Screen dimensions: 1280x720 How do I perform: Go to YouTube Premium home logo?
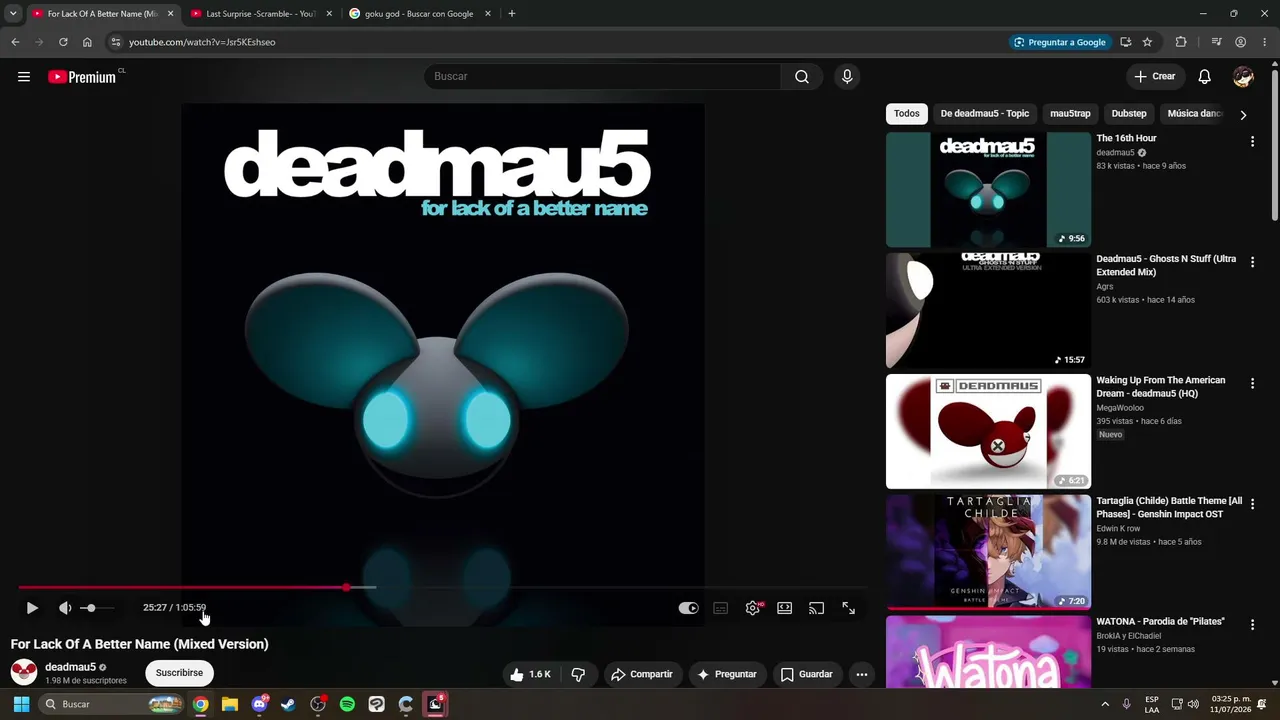click(x=82, y=77)
